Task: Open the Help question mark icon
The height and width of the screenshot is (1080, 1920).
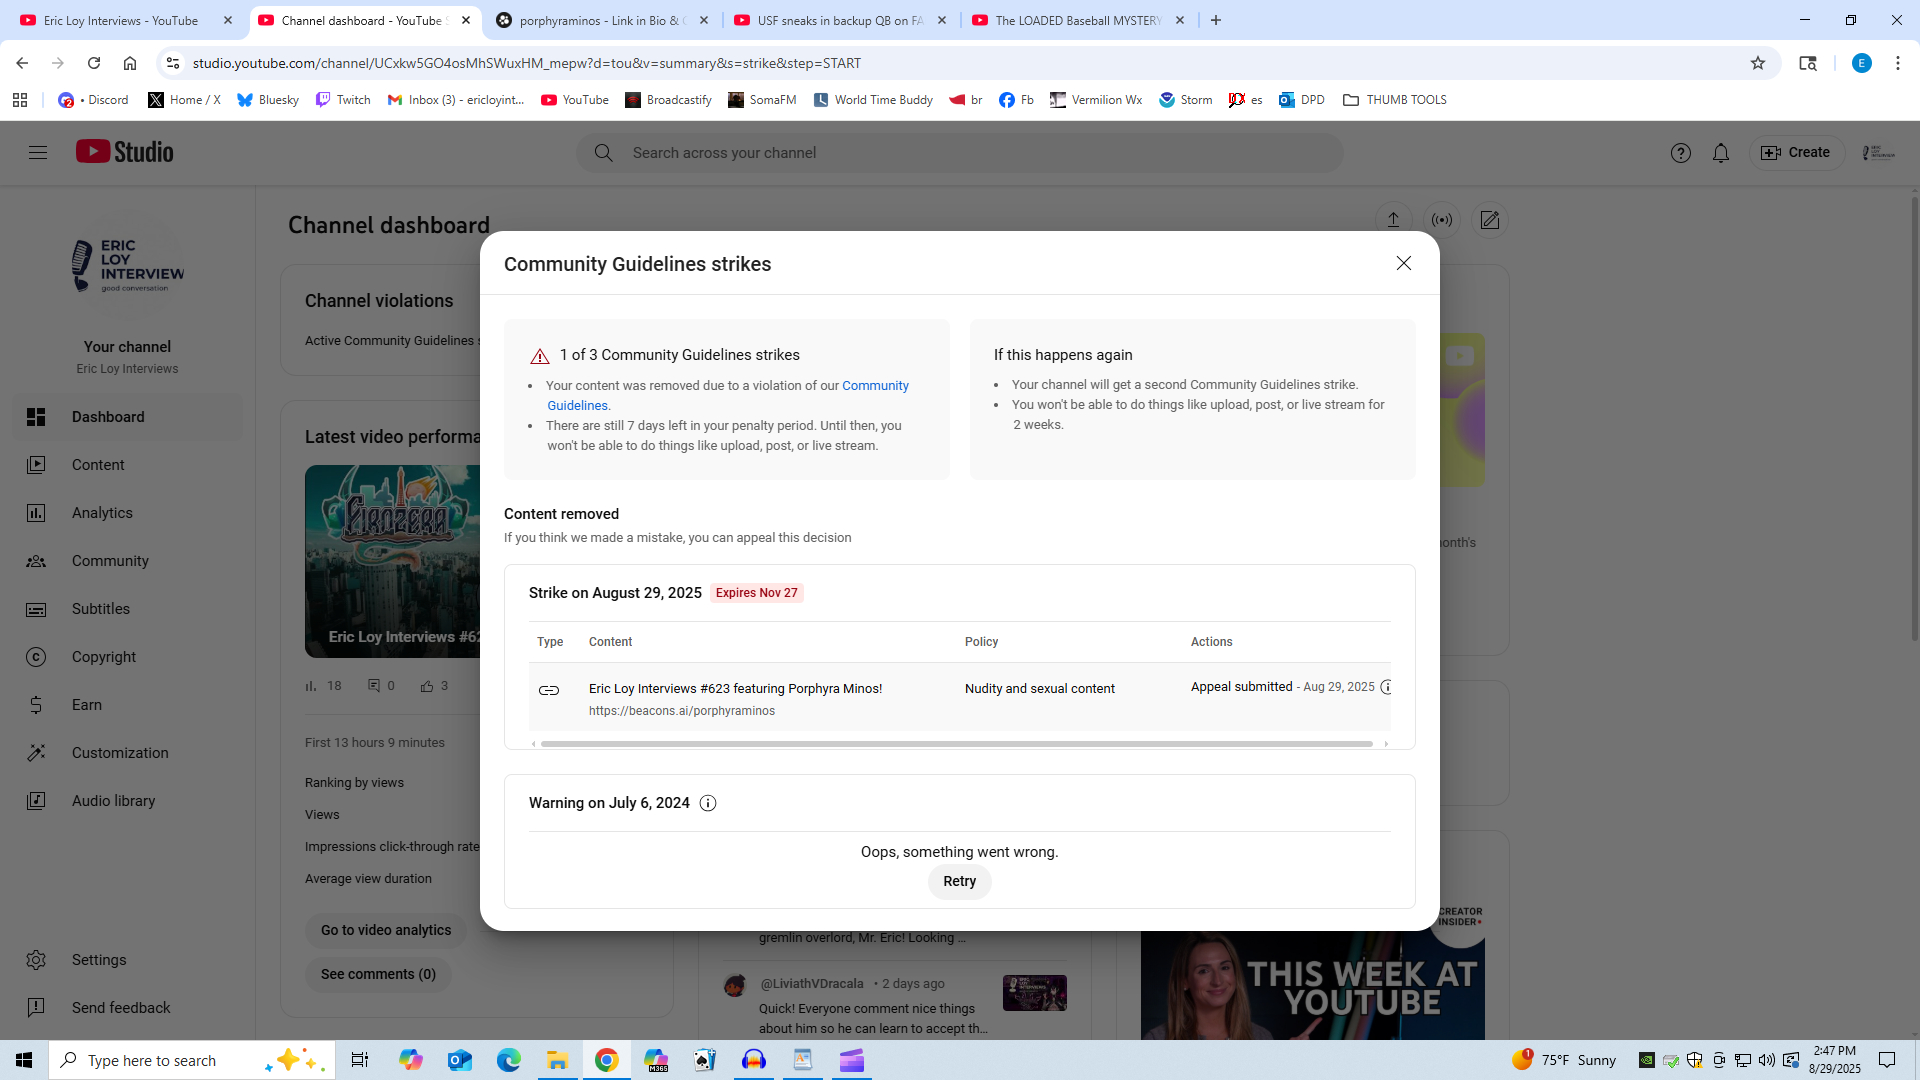Action: tap(1680, 153)
